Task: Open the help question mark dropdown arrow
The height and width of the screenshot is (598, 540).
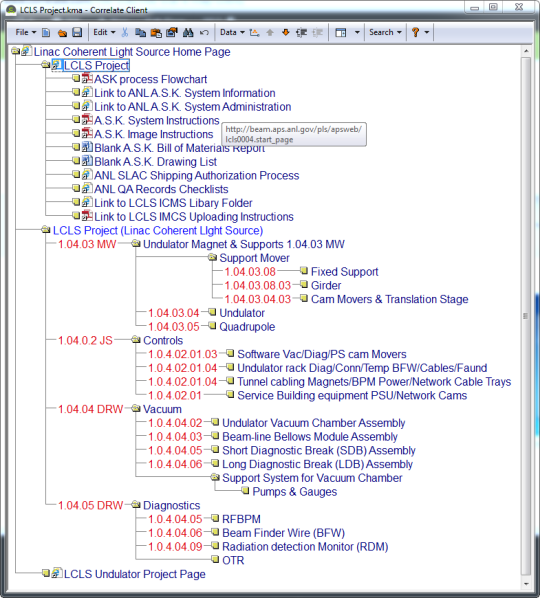Action: coord(427,33)
